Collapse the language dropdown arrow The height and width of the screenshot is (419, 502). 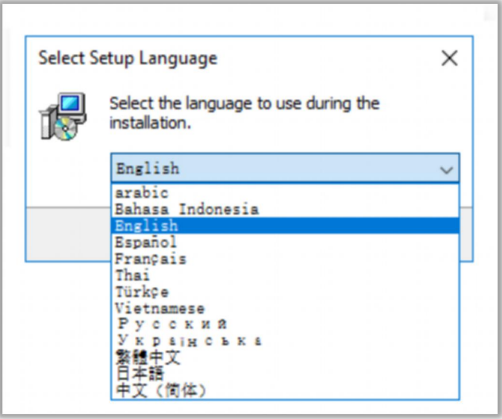tap(446, 170)
